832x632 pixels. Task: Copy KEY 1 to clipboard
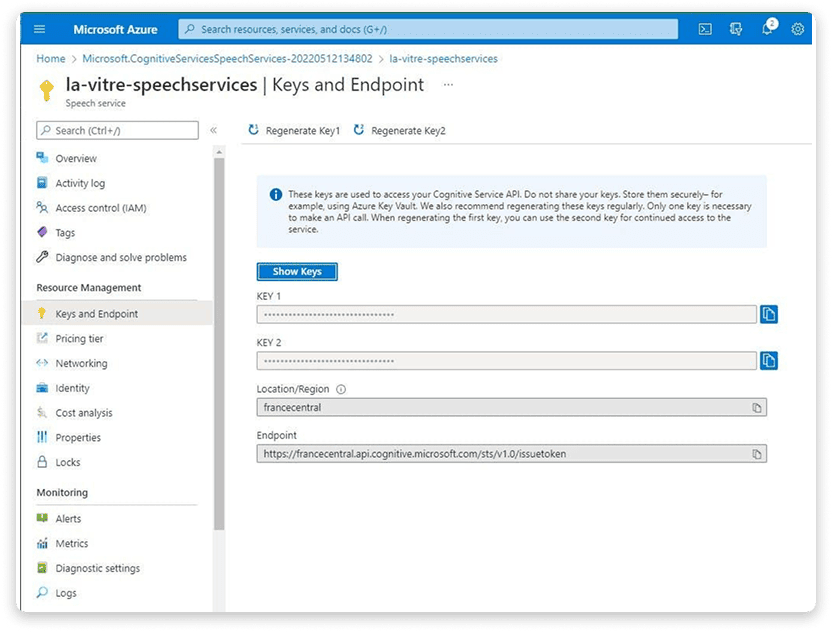click(769, 314)
